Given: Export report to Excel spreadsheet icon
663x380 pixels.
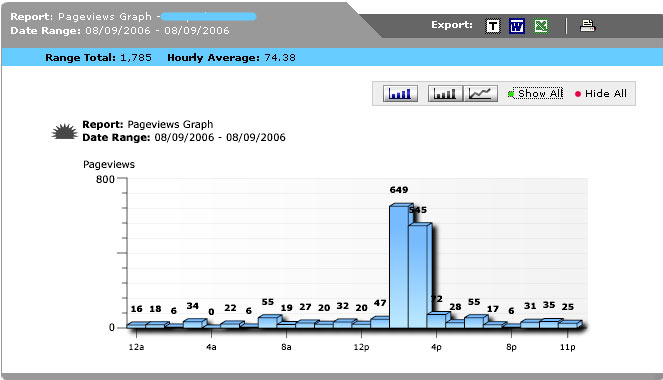Looking at the screenshot, I should tap(541, 26).
